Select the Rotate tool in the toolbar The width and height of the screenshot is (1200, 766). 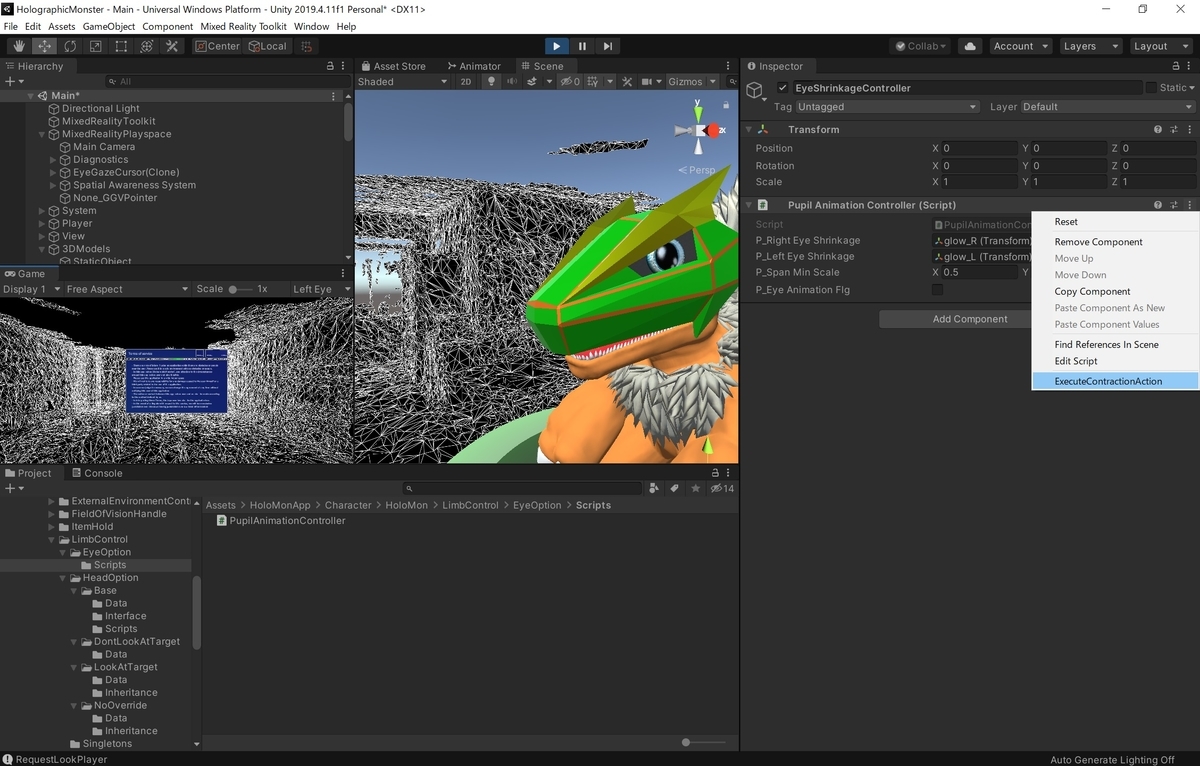tap(70, 46)
